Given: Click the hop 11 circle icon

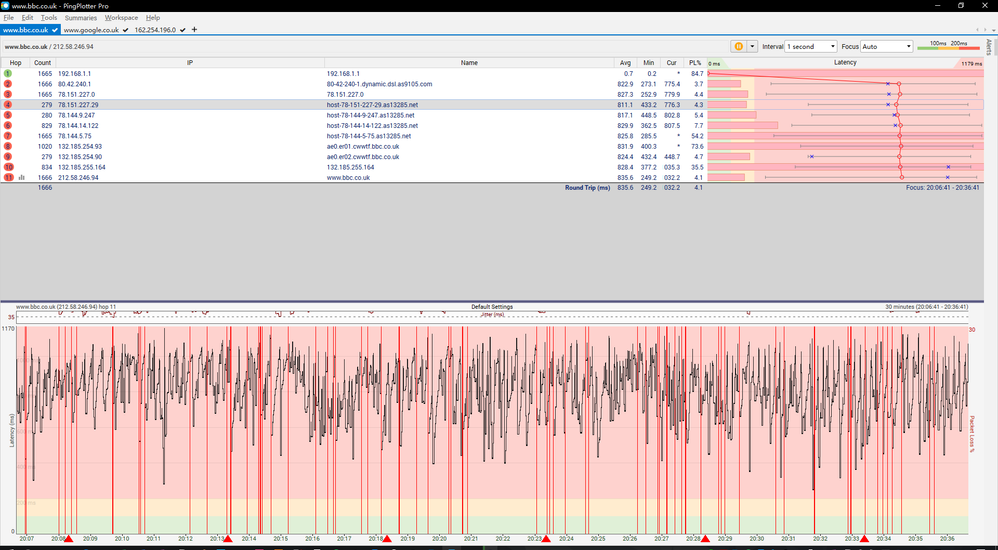Looking at the screenshot, I should pyautogui.click(x=8, y=178).
